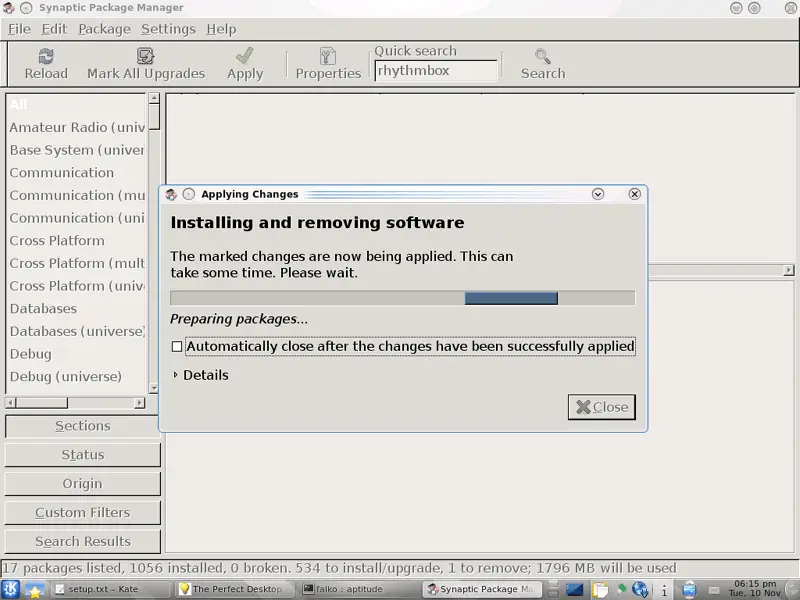Click the Mark All Upgrades icon
The width and height of the screenshot is (800, 600).
pyautogui.click(x=145, y=56)
